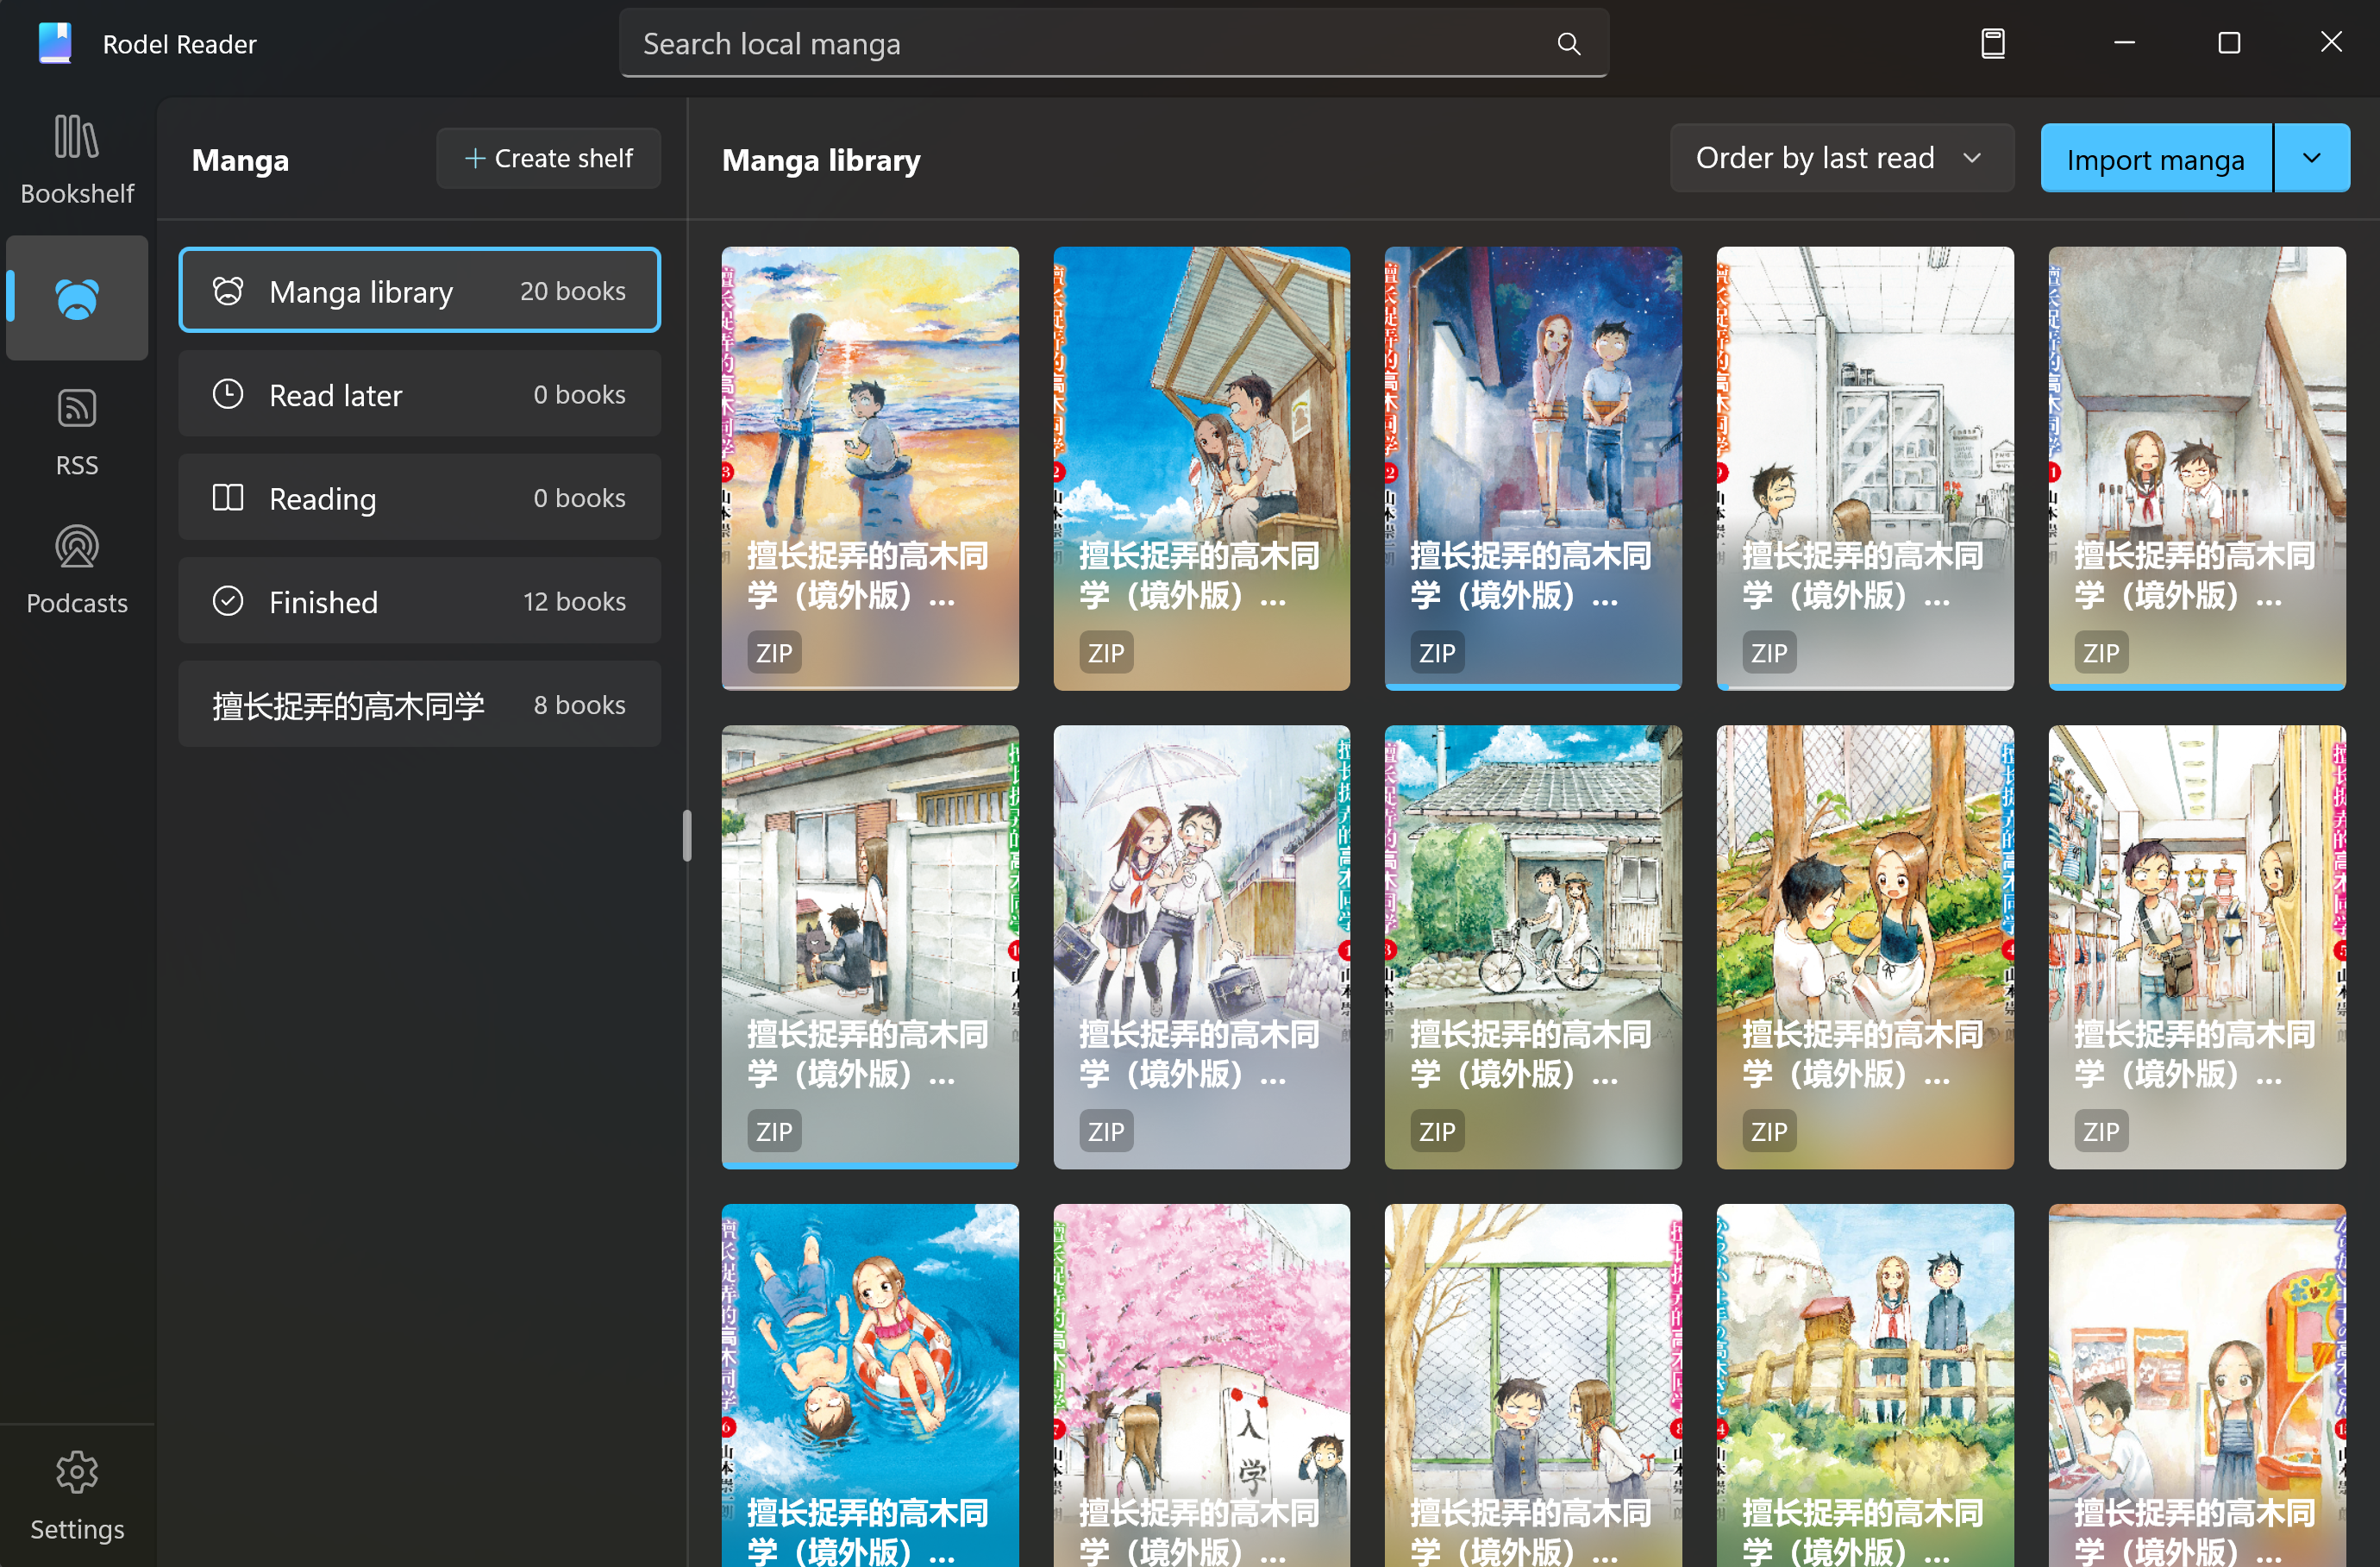Viewport: 2380px width, 1567px height.
Task: Click the Manga library heading text
Action: 821,160
